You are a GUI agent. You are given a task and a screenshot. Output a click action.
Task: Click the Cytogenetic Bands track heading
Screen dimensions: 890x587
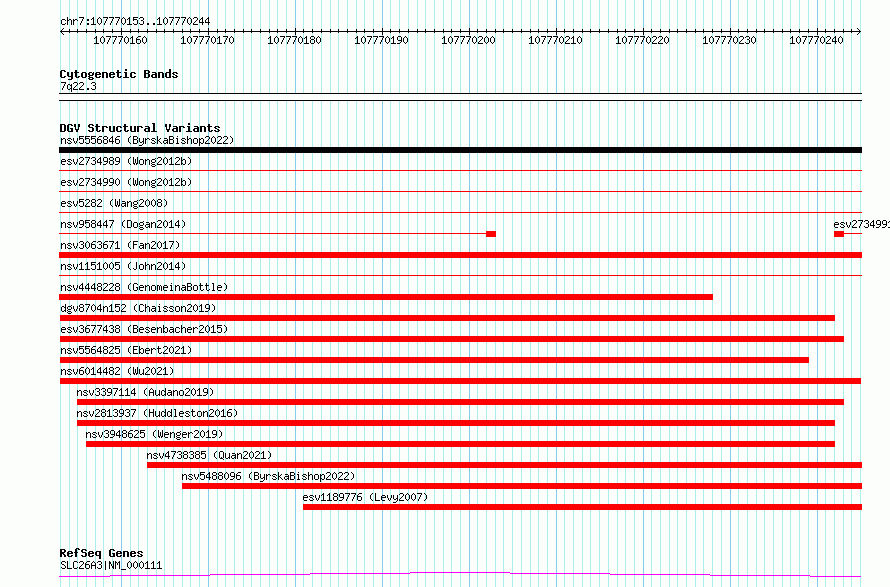tap(119, 74)
